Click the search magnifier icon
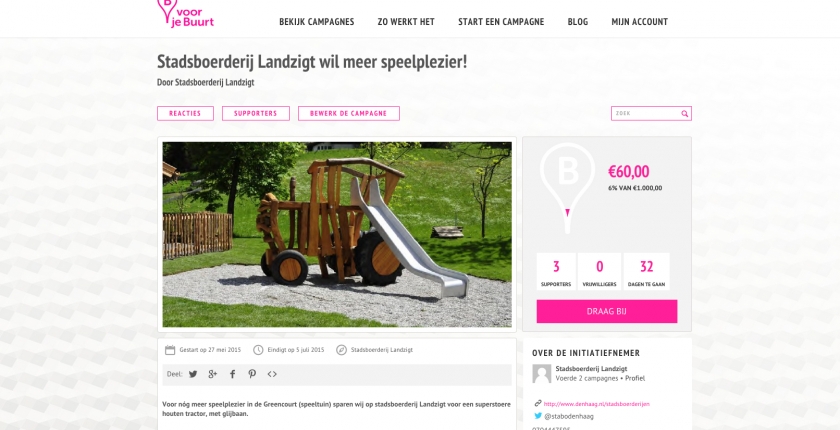Image resolution: width=840 pixels, height=430 pixels. tap(685, 114)
